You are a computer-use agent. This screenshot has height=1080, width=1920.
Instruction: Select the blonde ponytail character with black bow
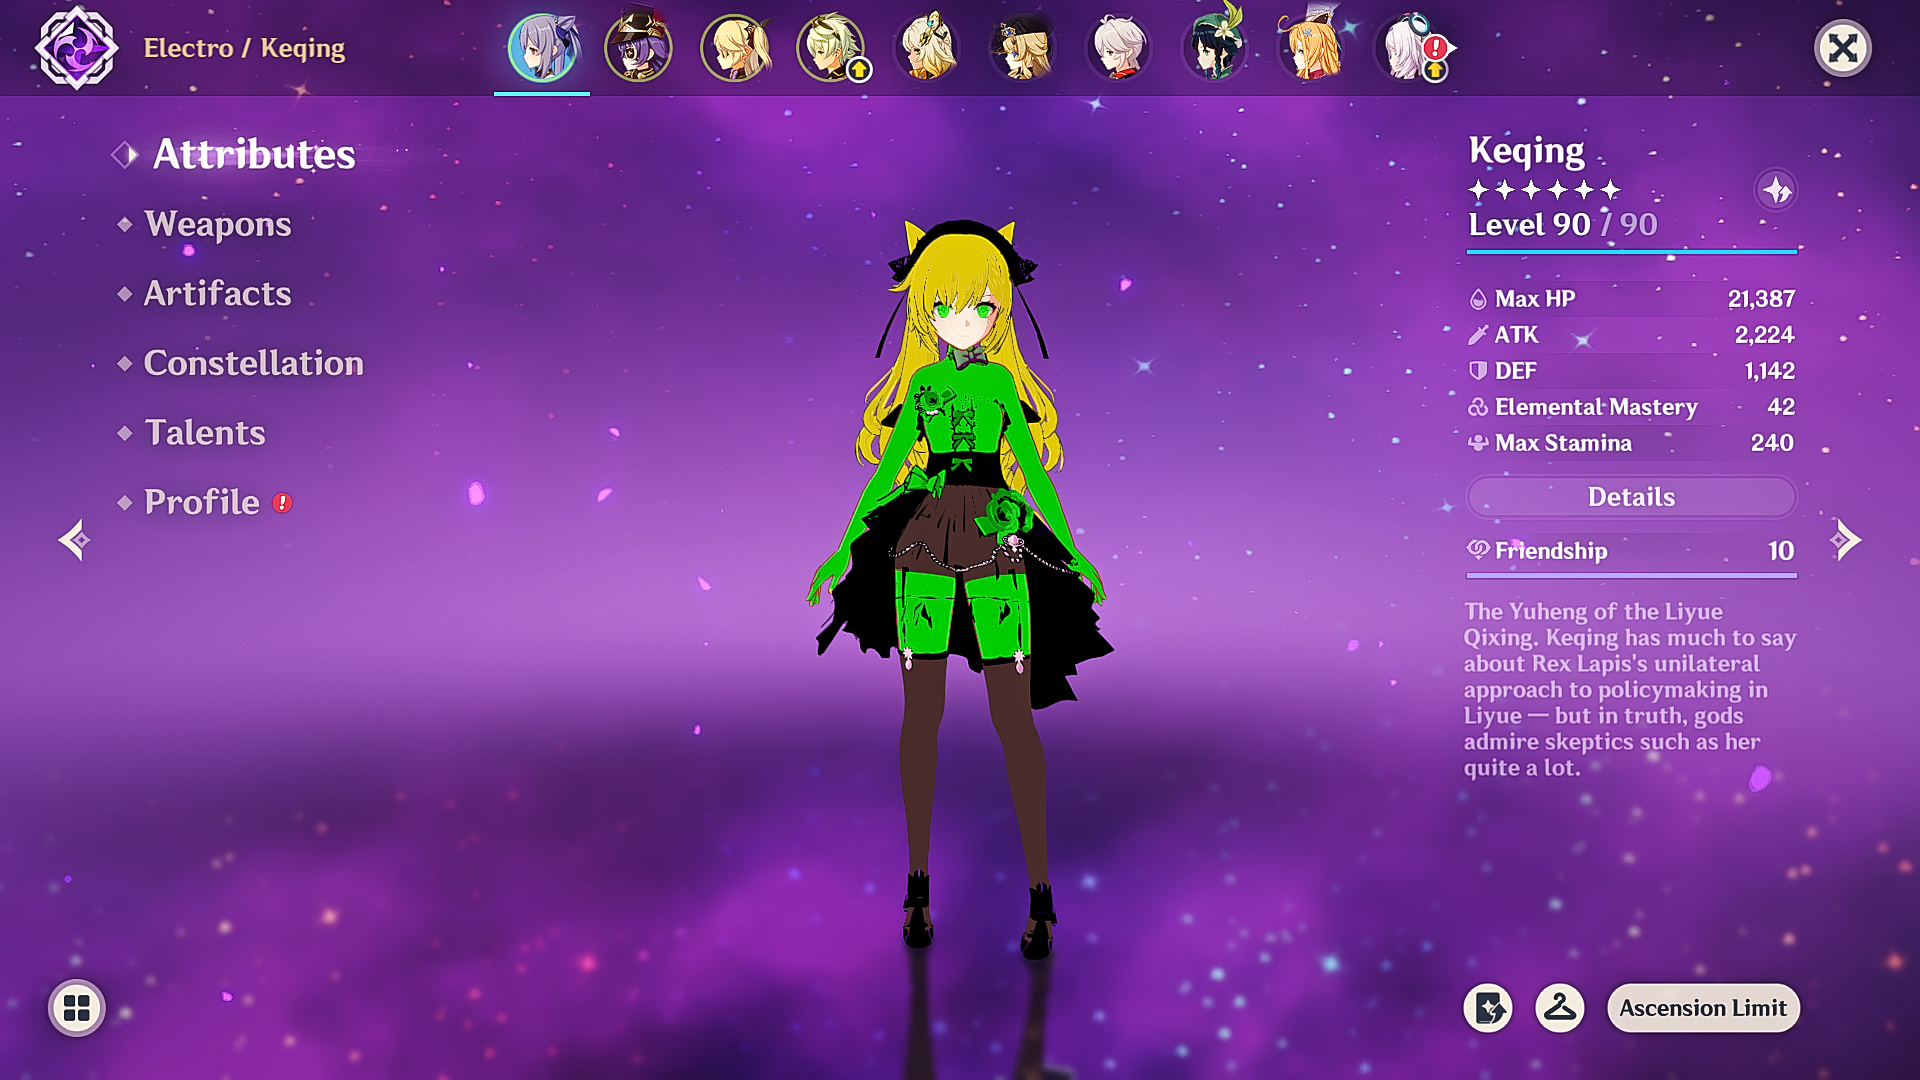[x=735, y=48]
